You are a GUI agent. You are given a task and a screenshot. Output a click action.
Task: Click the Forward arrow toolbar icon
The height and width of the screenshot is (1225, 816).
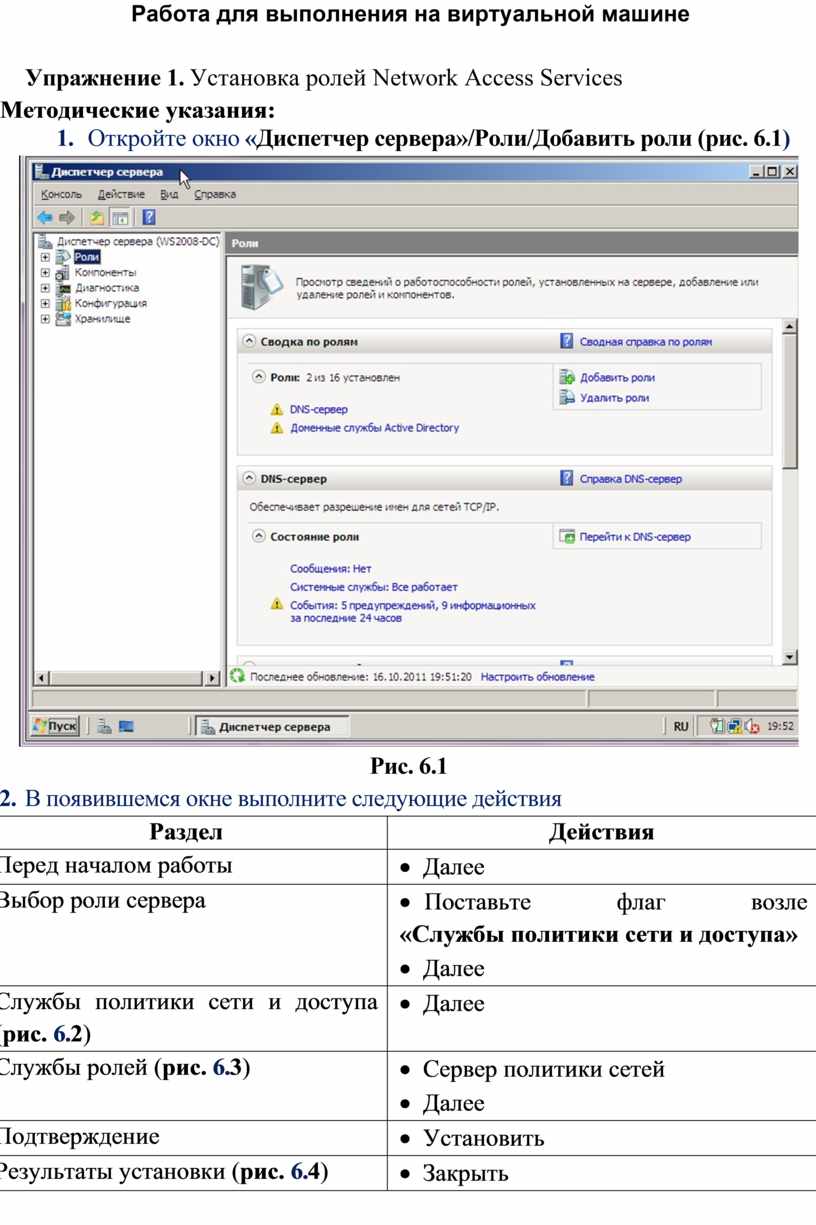[x=66, y=217]
